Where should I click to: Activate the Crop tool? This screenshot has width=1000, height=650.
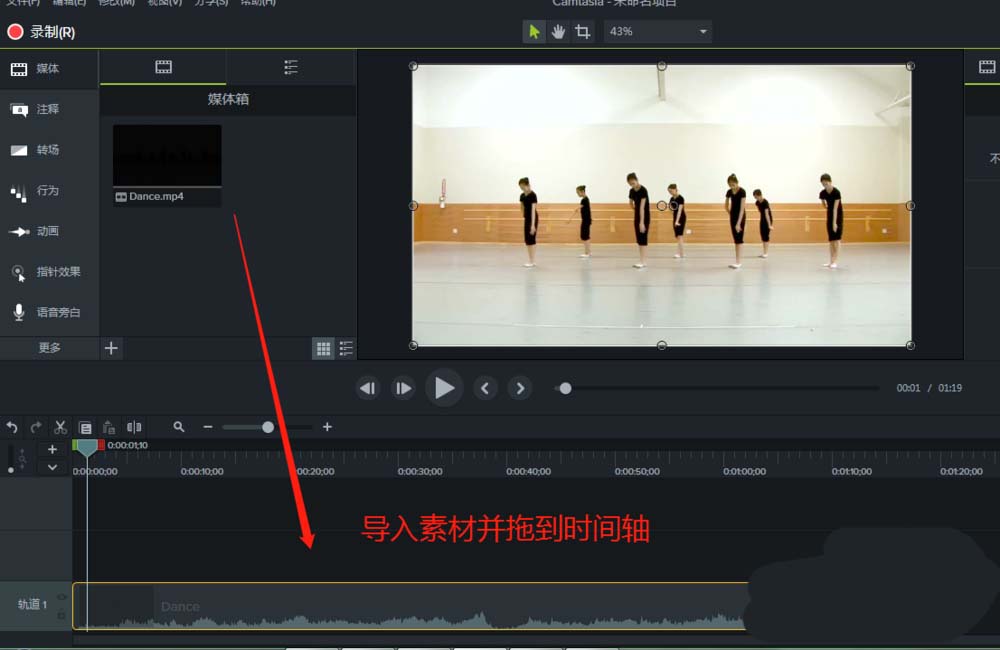click(x=582, y=31)
